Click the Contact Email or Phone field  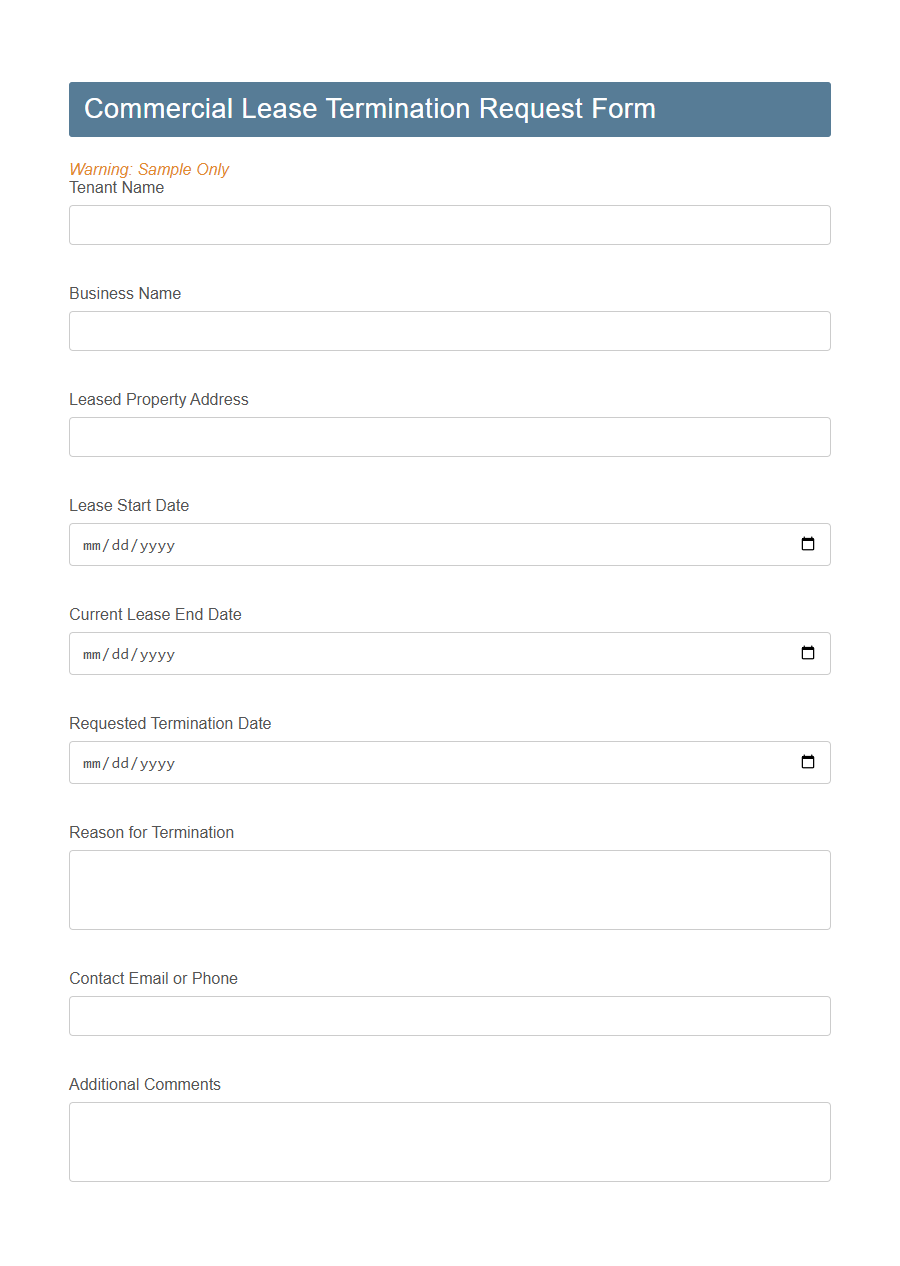tap(449, 1015)
